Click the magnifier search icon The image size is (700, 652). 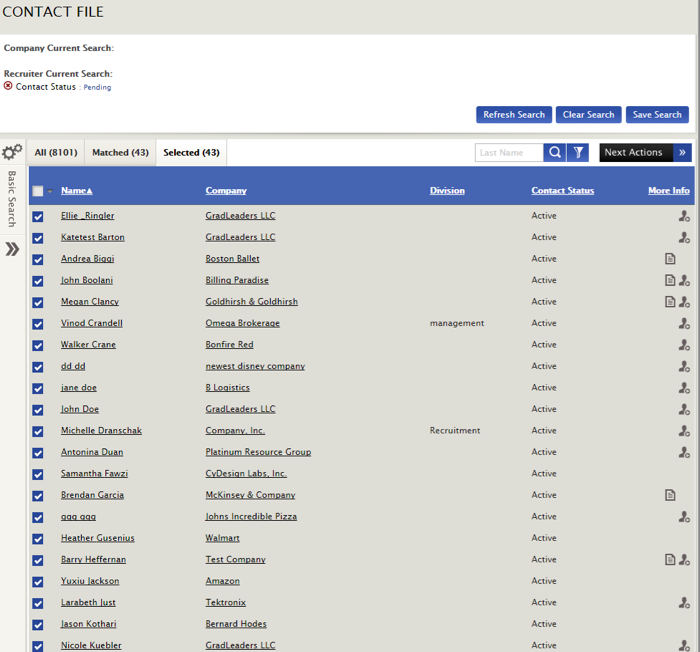[x=554, y=152]
